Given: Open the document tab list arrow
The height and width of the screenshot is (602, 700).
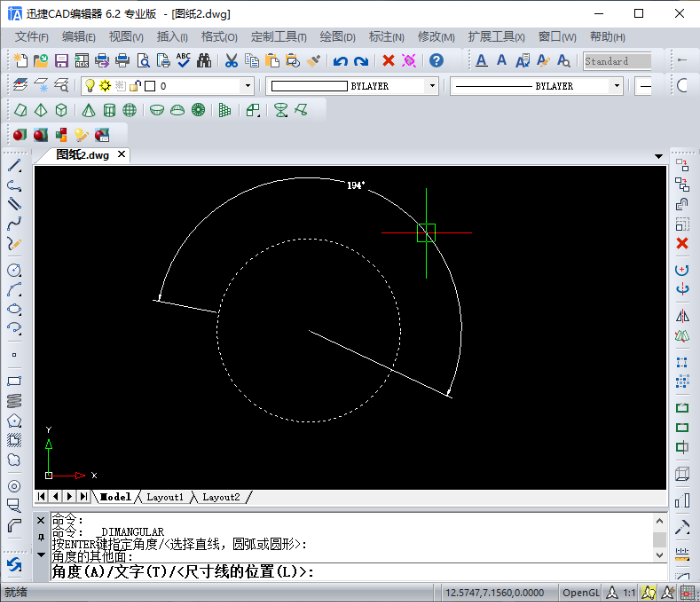Looking at the screenshot, I should pos(658,156).
